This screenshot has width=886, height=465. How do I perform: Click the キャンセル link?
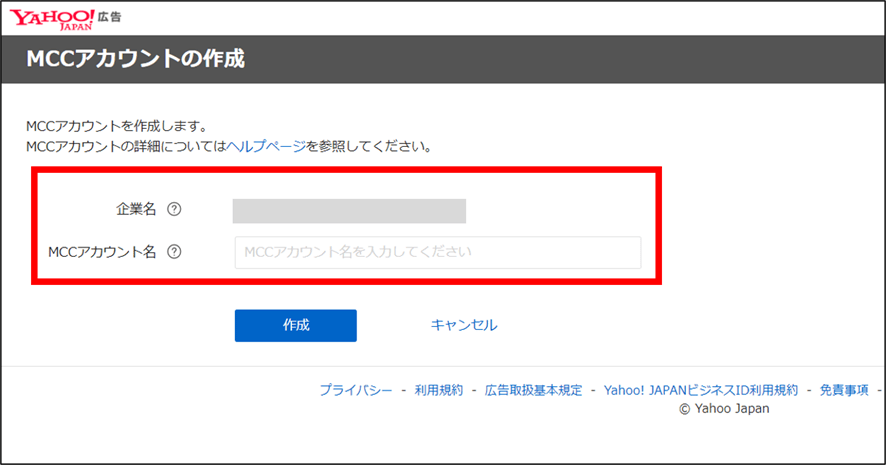click(464, 325)
